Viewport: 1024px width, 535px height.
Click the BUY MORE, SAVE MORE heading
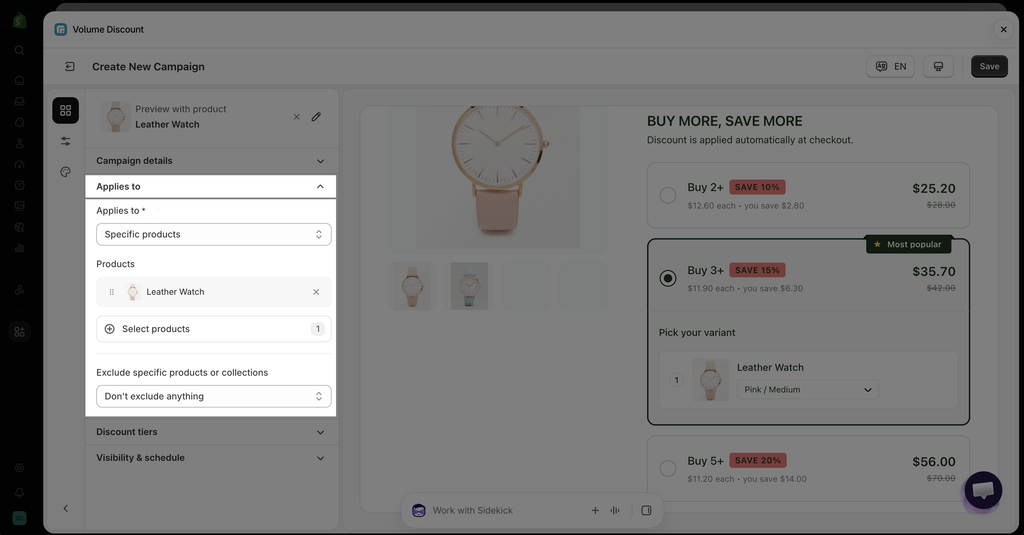[725, 122]
